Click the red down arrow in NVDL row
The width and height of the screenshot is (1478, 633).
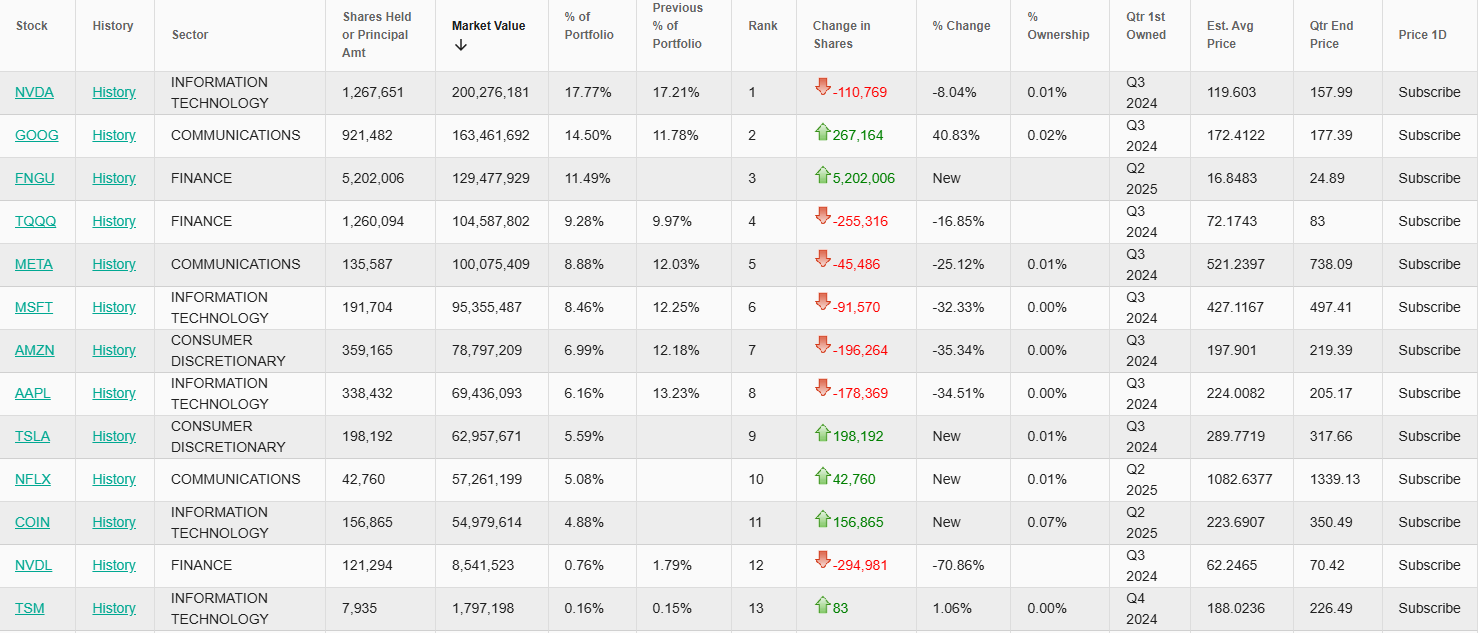tap(823, 560)
